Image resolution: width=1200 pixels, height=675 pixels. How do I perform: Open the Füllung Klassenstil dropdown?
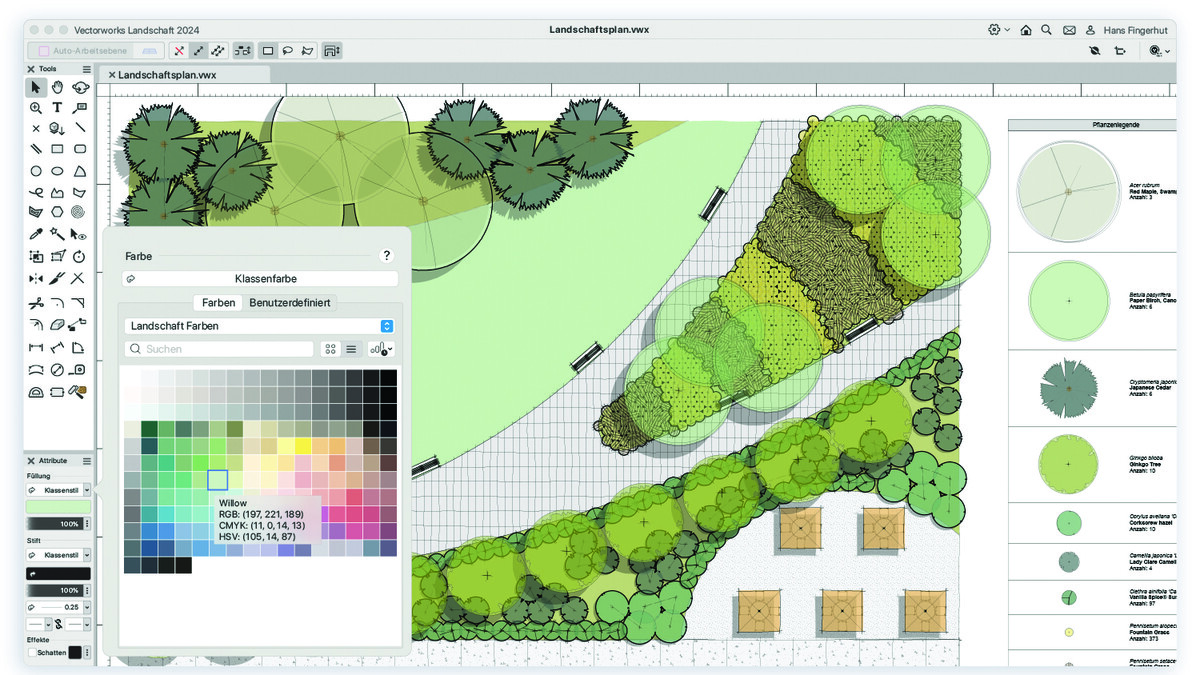pyautogui.click(x=59, y=490)
